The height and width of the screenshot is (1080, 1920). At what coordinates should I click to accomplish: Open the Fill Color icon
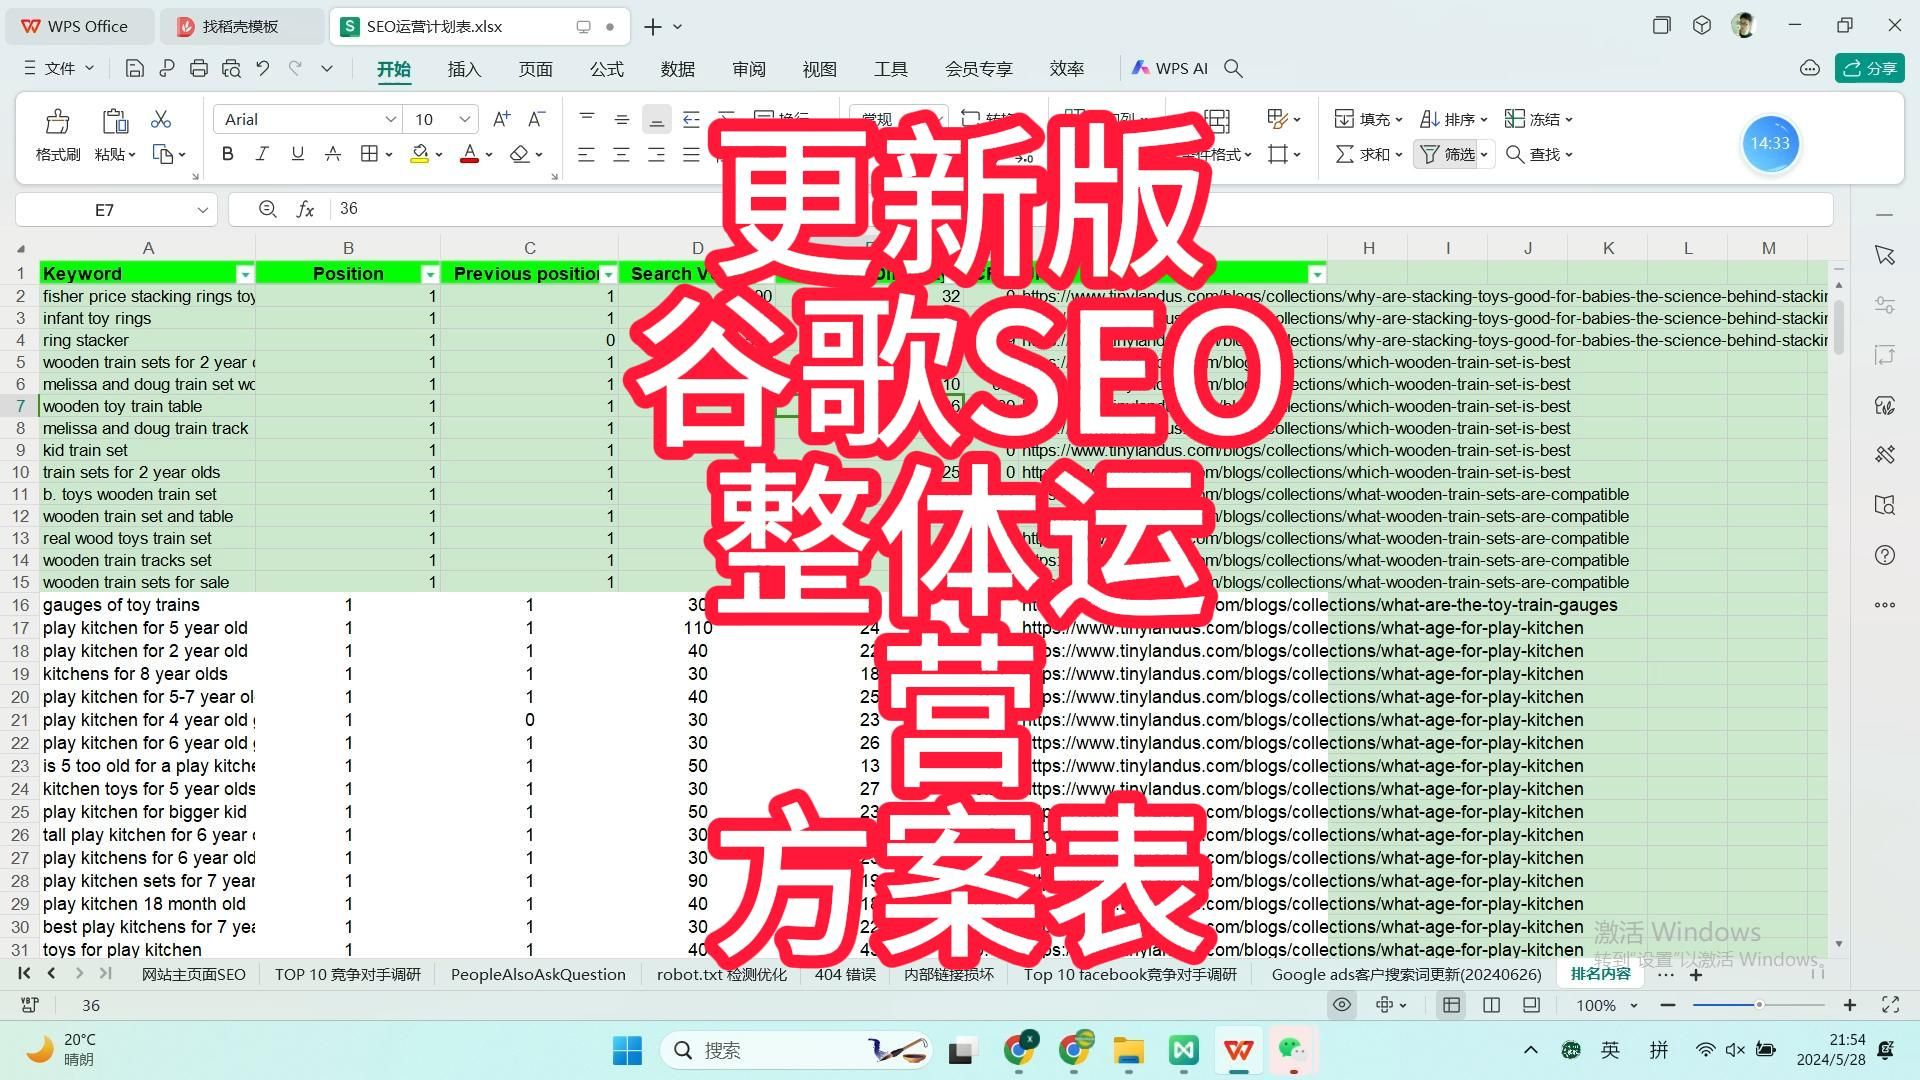[419, 154]
